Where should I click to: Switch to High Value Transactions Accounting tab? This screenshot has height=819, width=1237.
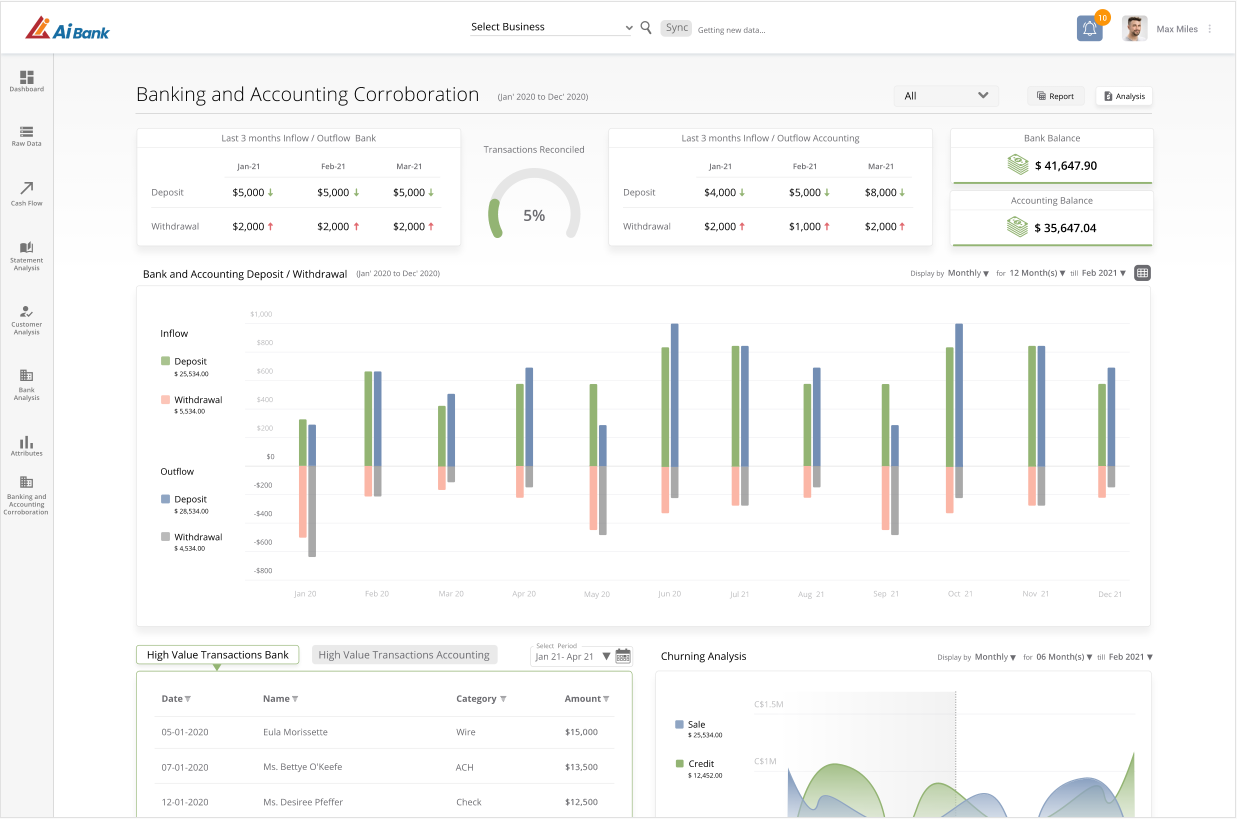click(x=404, y=655)
